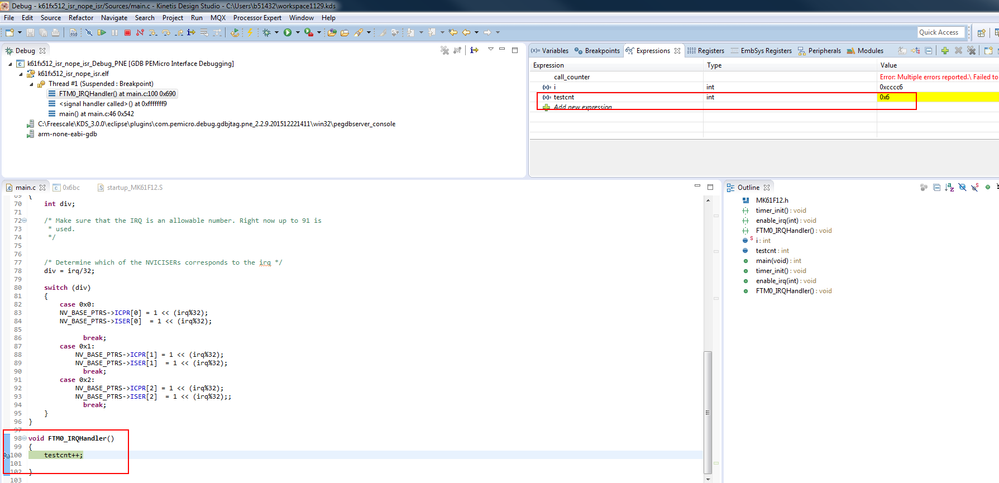Open dropdown arrow beside Debug bug icon
Screen dimensions: 999x483
[x=277, y=32]
